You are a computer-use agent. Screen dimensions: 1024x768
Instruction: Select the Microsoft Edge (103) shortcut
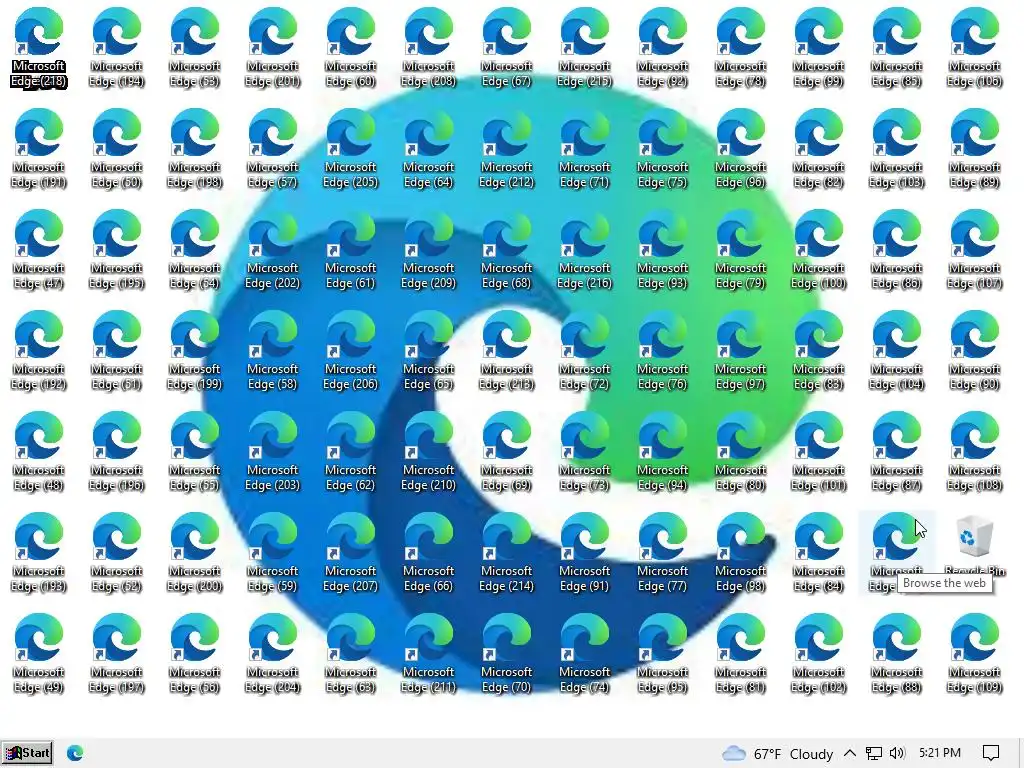coord(897,149)
